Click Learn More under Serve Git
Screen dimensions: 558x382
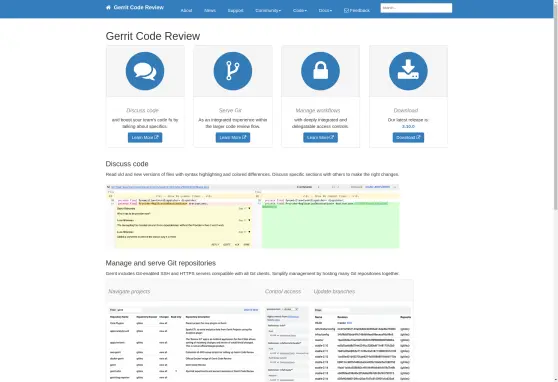(233, 137)
